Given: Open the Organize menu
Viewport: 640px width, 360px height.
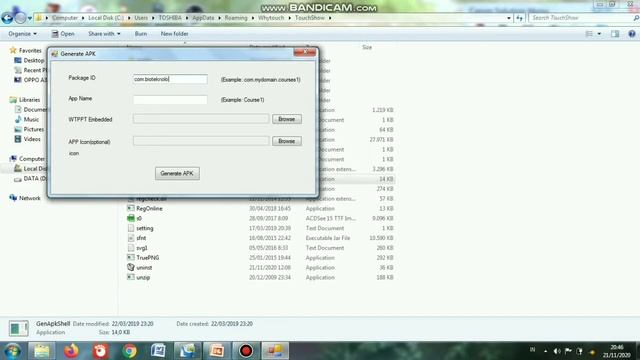Looking at the screenshot, I should [22, 34].
